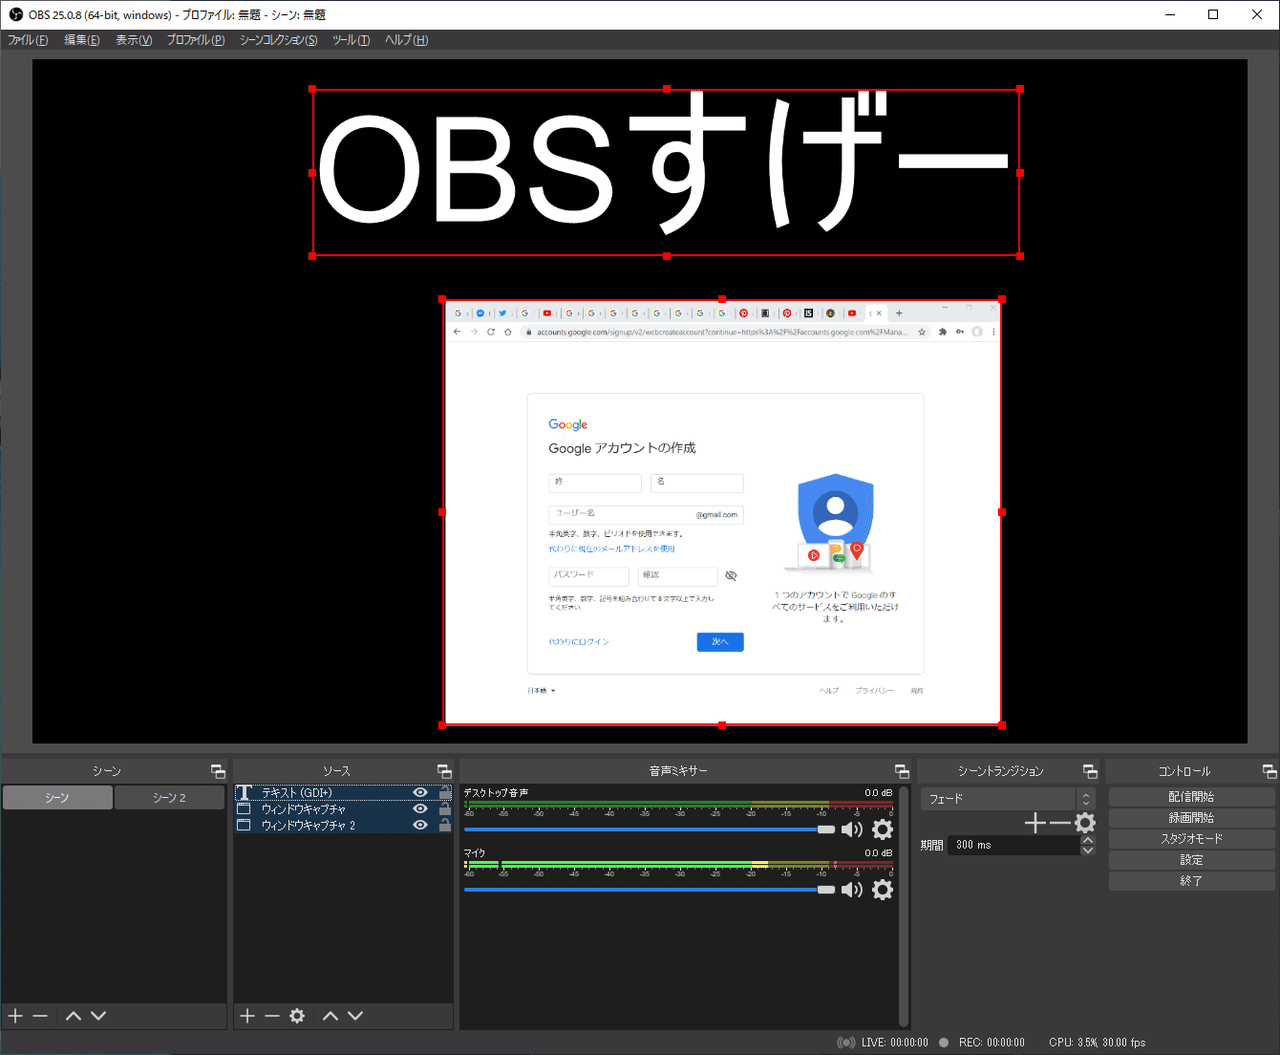This screenshot has width=1280, height=1055.
Task: Select the シーン 2 scene item
Action: pos(170,797)
